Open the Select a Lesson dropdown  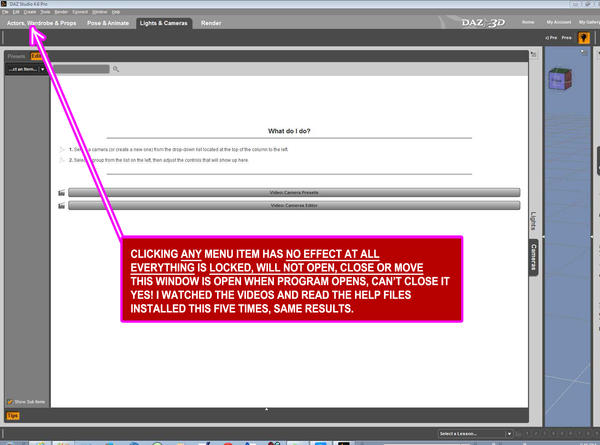pos(475,434)
